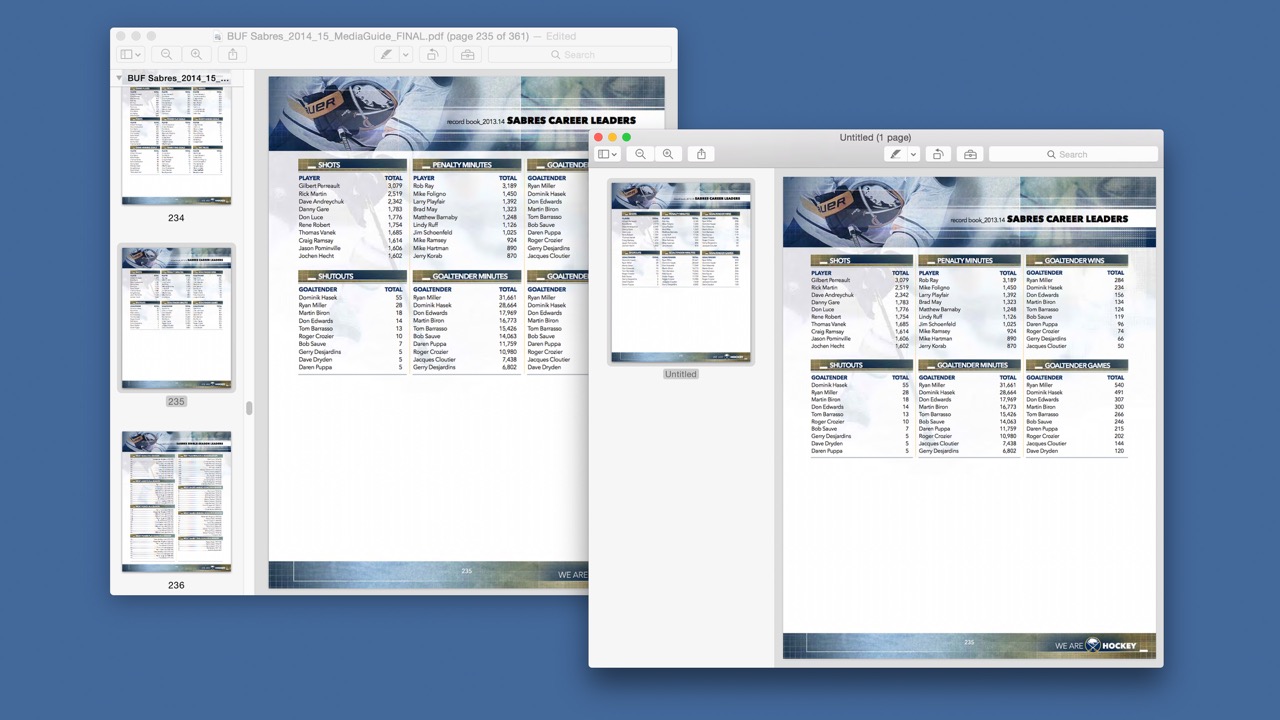Collapse the BUF Sabres_2014_15 sidebar disclosure triangle
This screenshot has height=720, width=1280.
tap(119, 78)
